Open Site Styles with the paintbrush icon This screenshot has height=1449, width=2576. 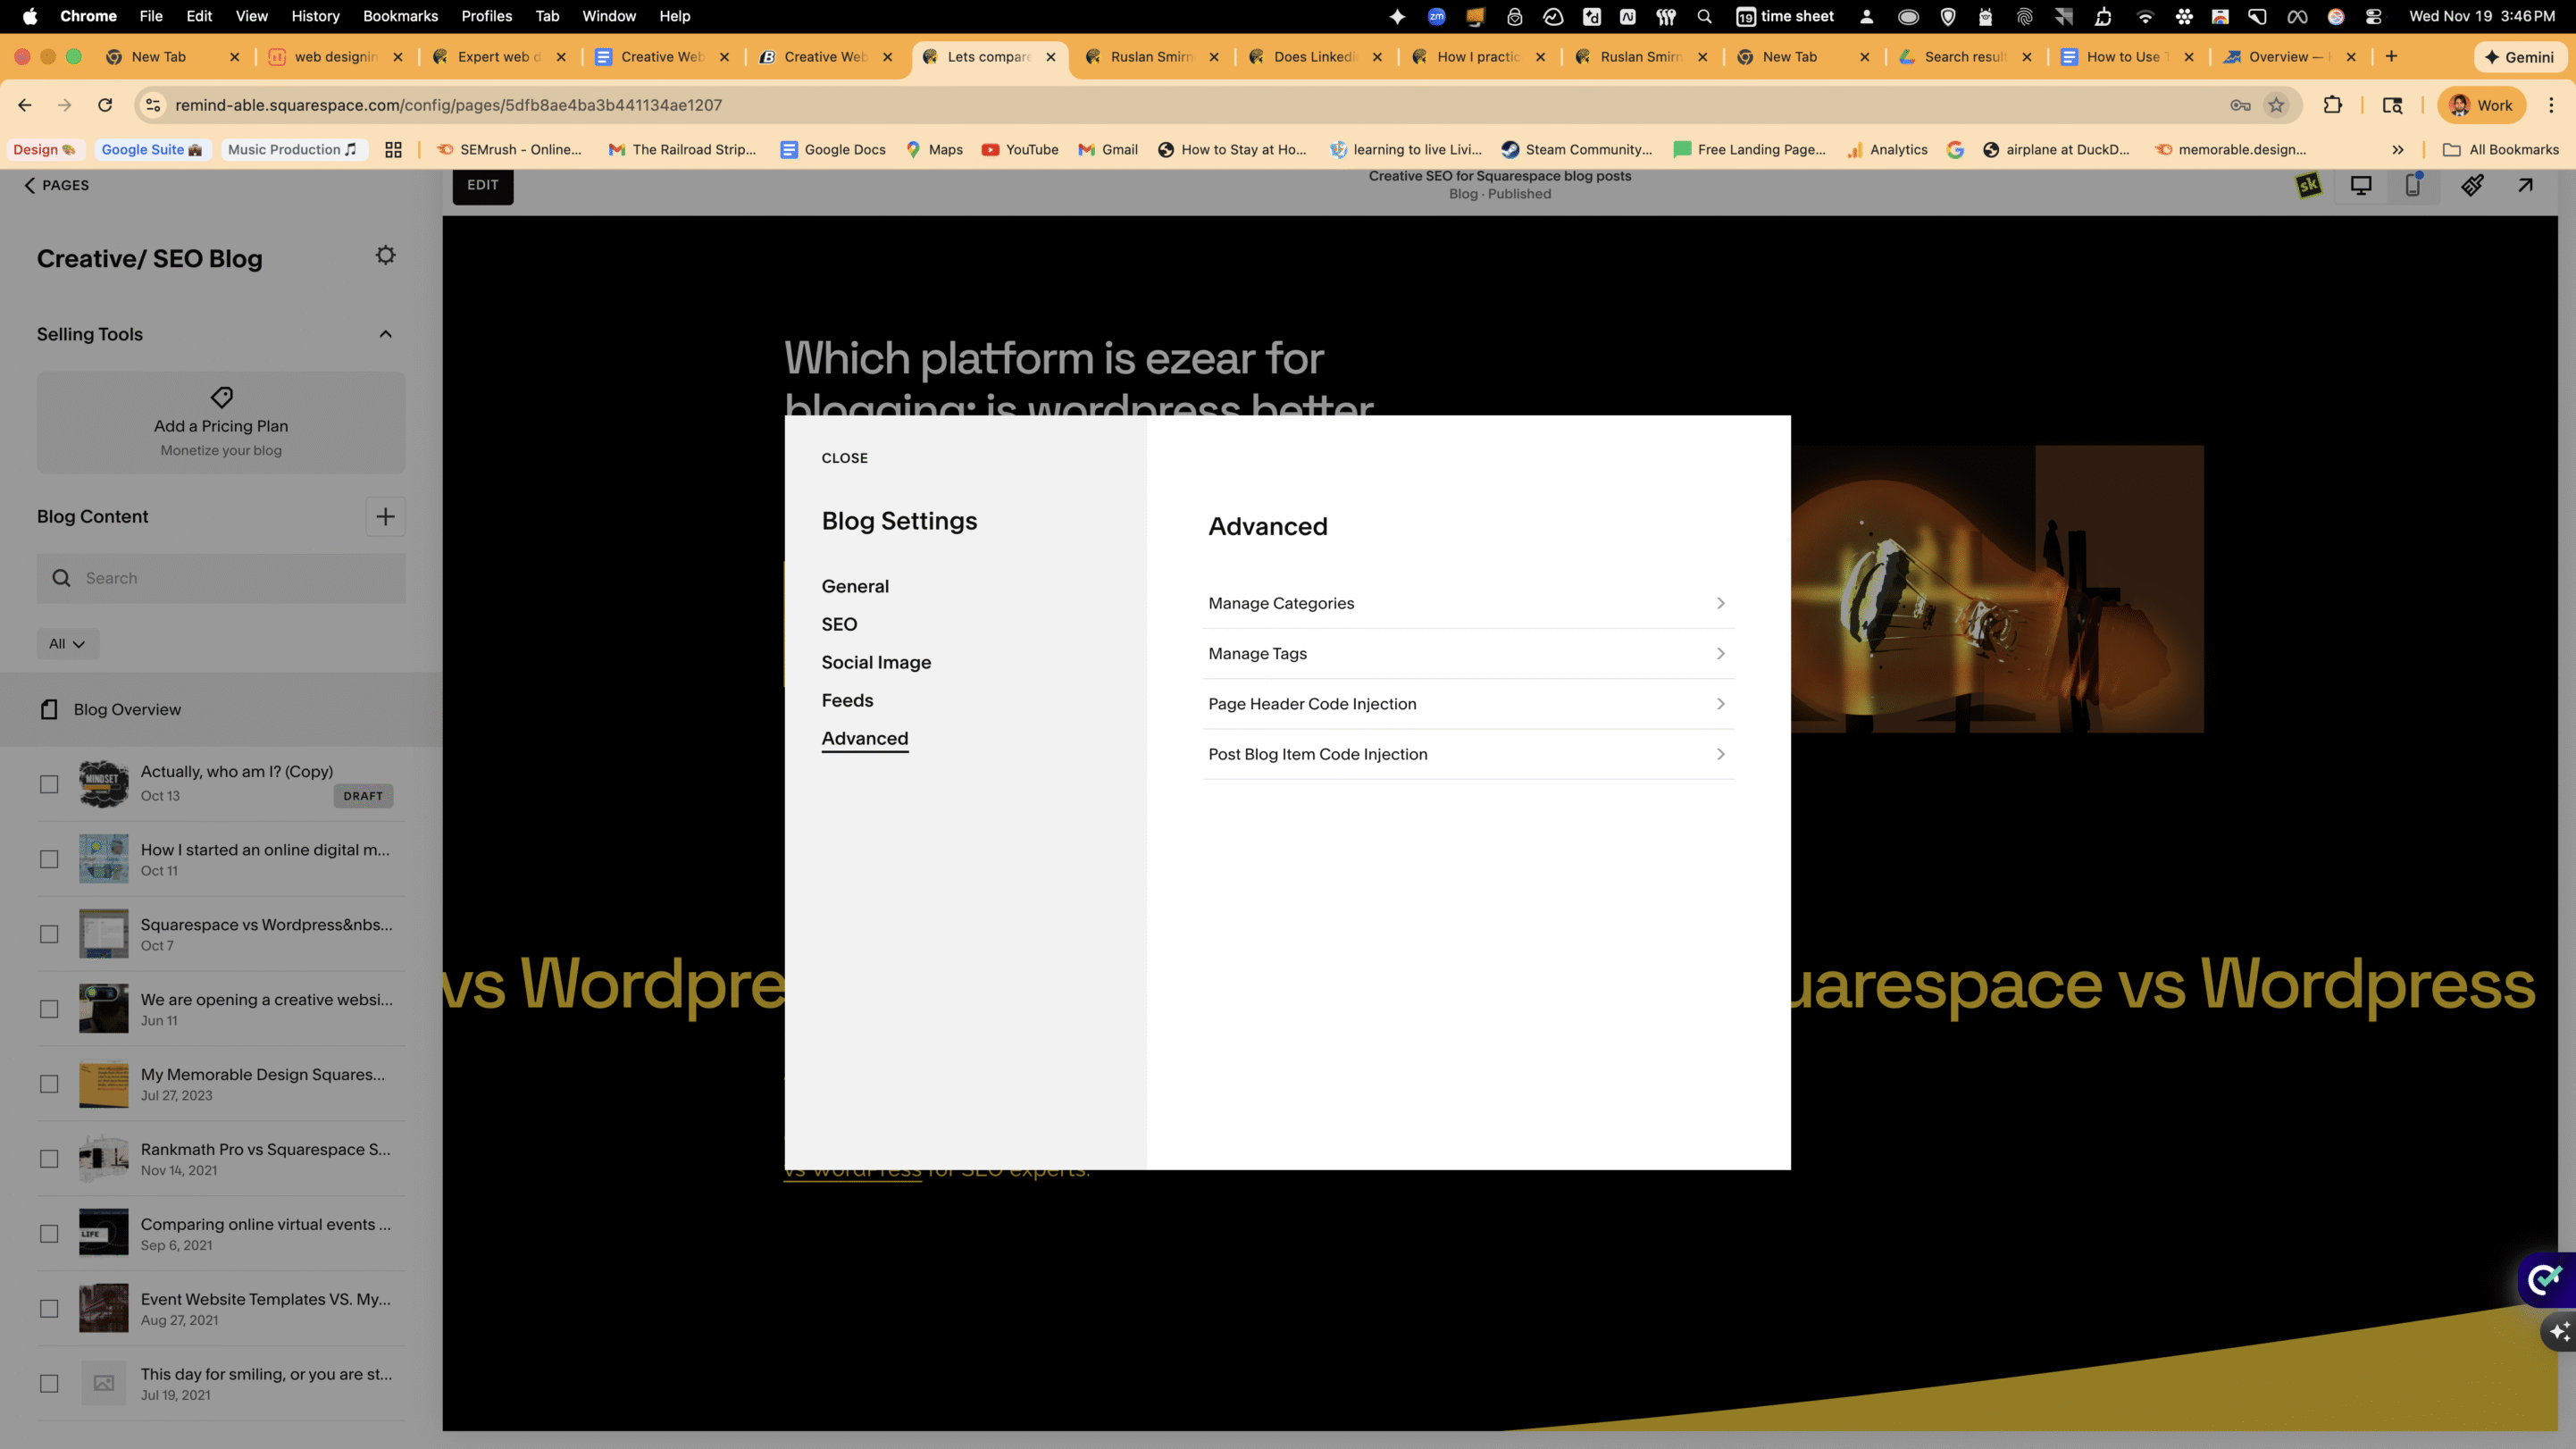pyautogui.click(x=2472, y=185)
